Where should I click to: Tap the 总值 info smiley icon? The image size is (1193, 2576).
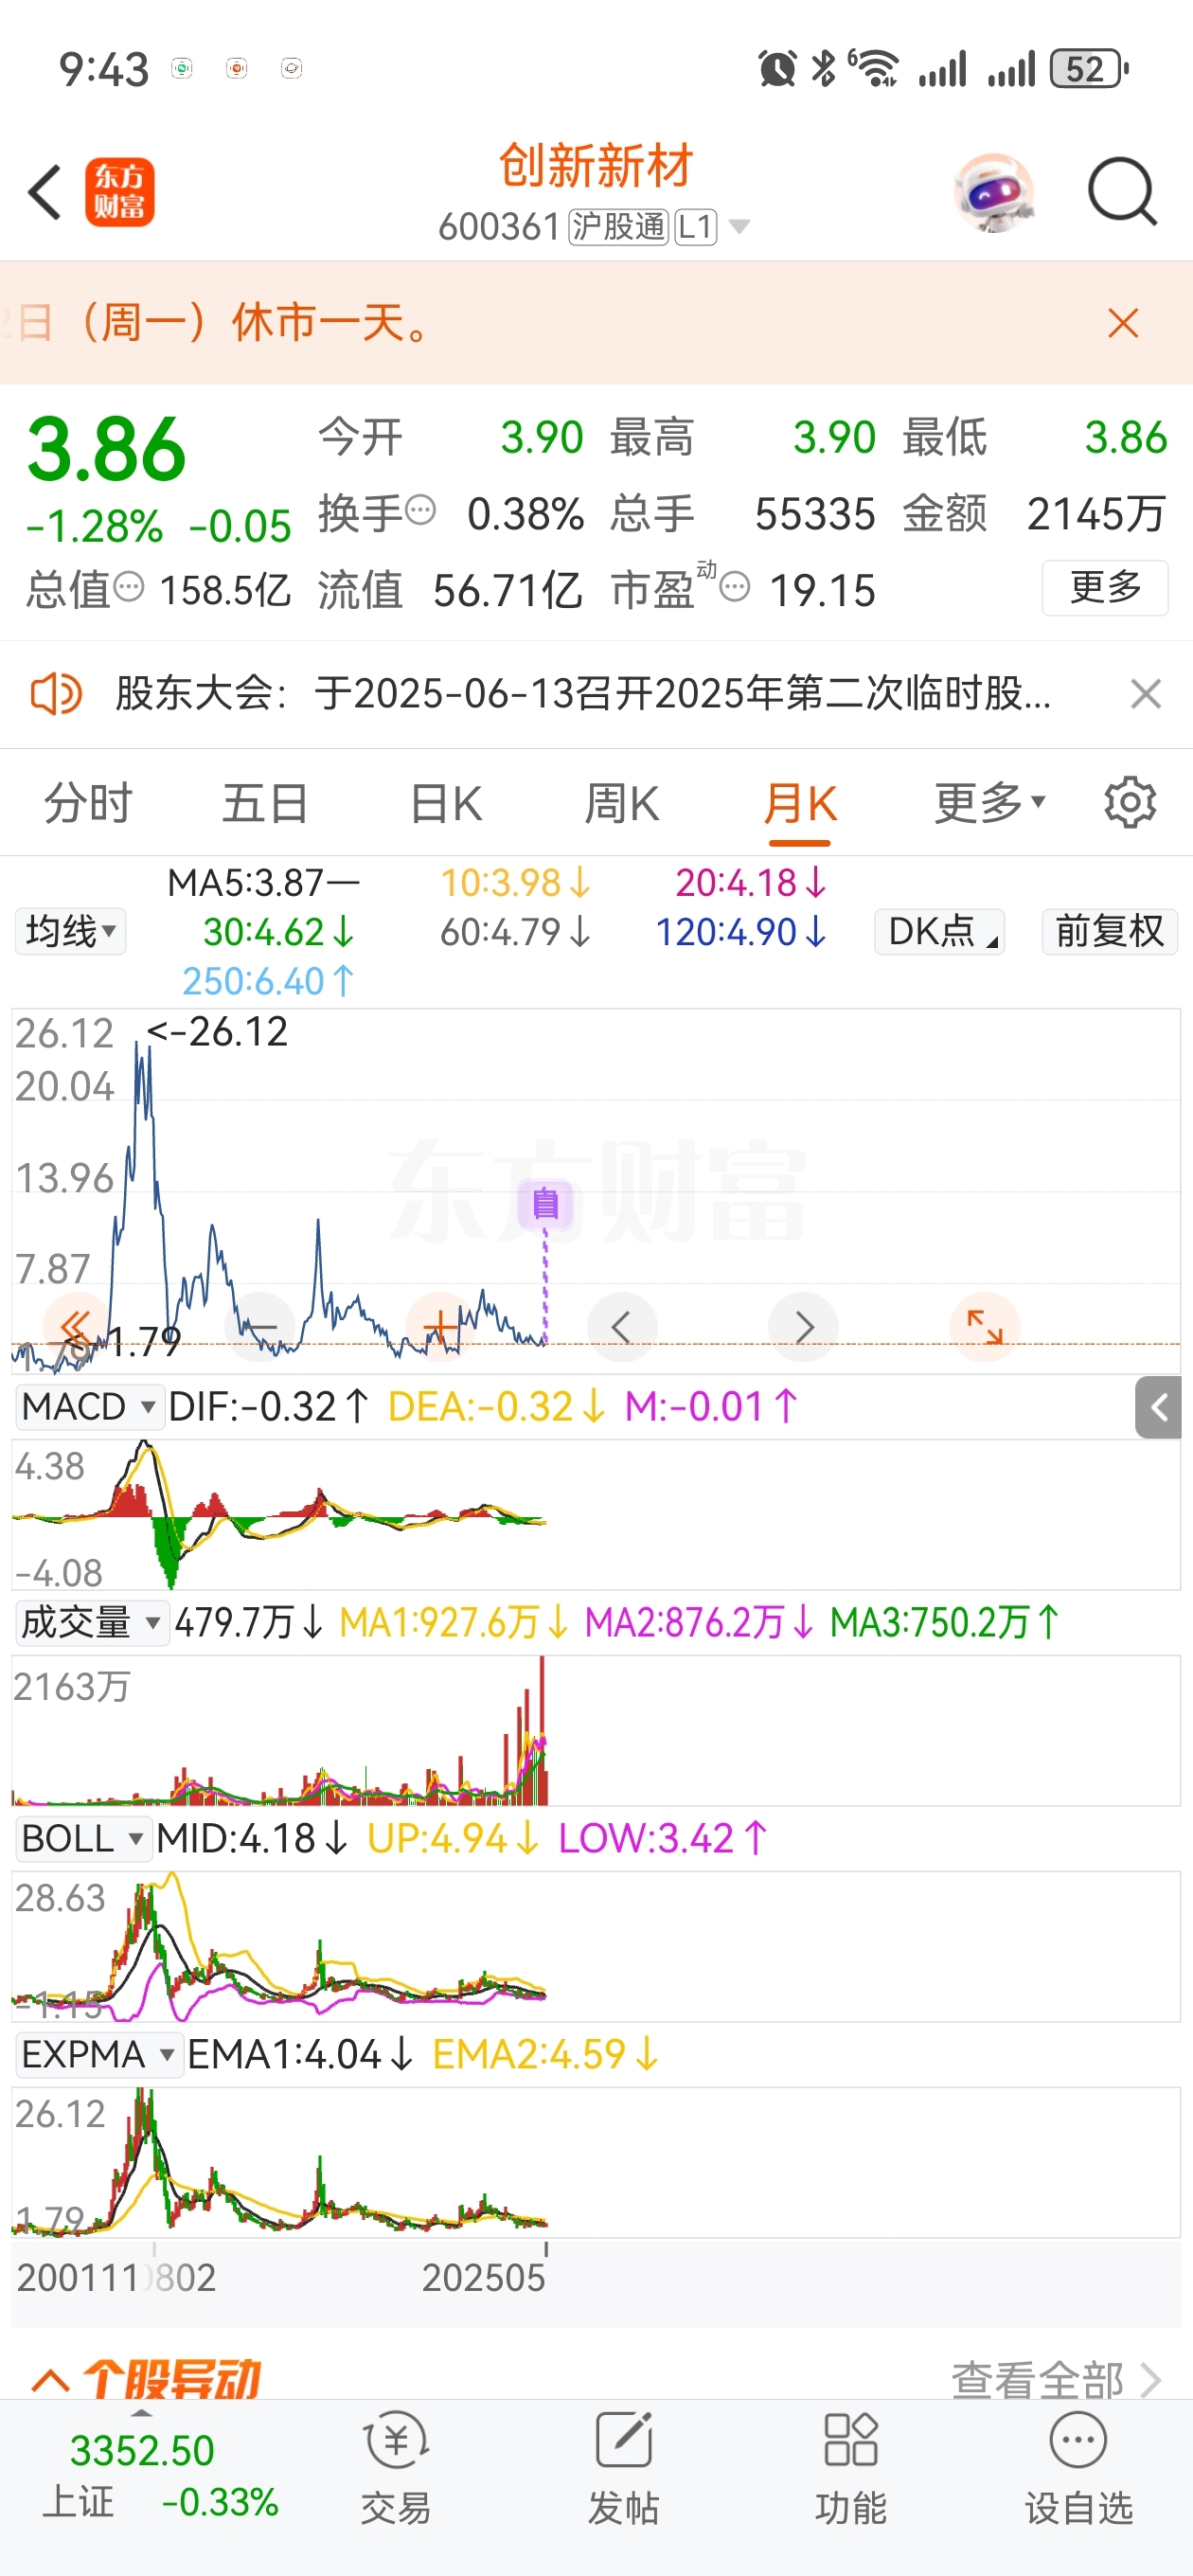(129, 587)
